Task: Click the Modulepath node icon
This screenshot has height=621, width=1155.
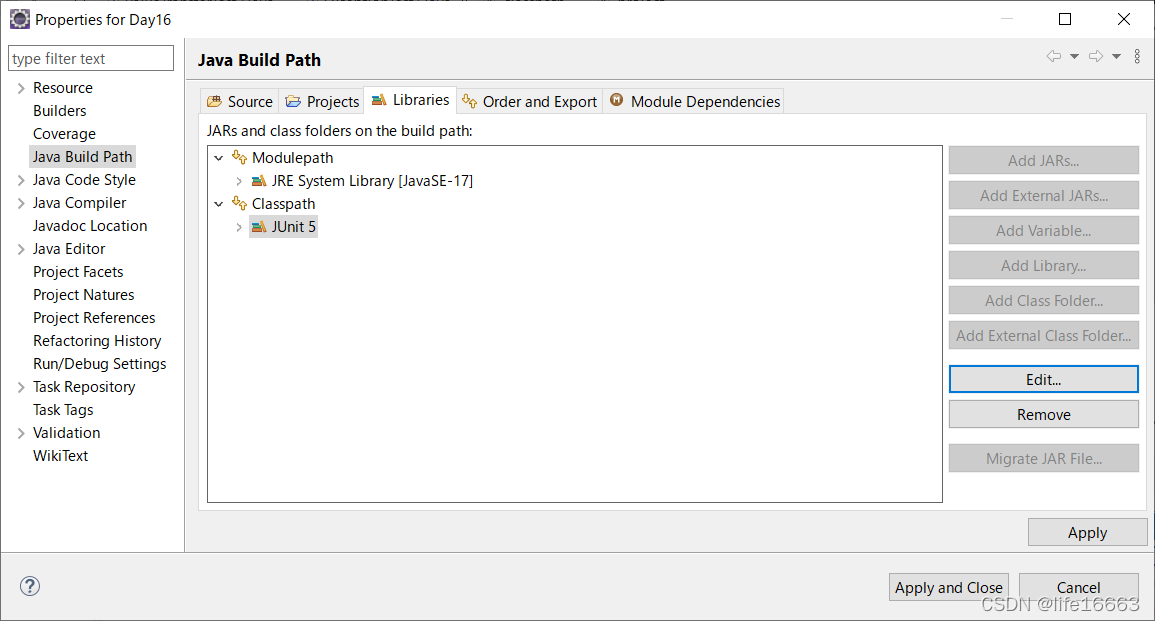Action: [x=240, y=157]
